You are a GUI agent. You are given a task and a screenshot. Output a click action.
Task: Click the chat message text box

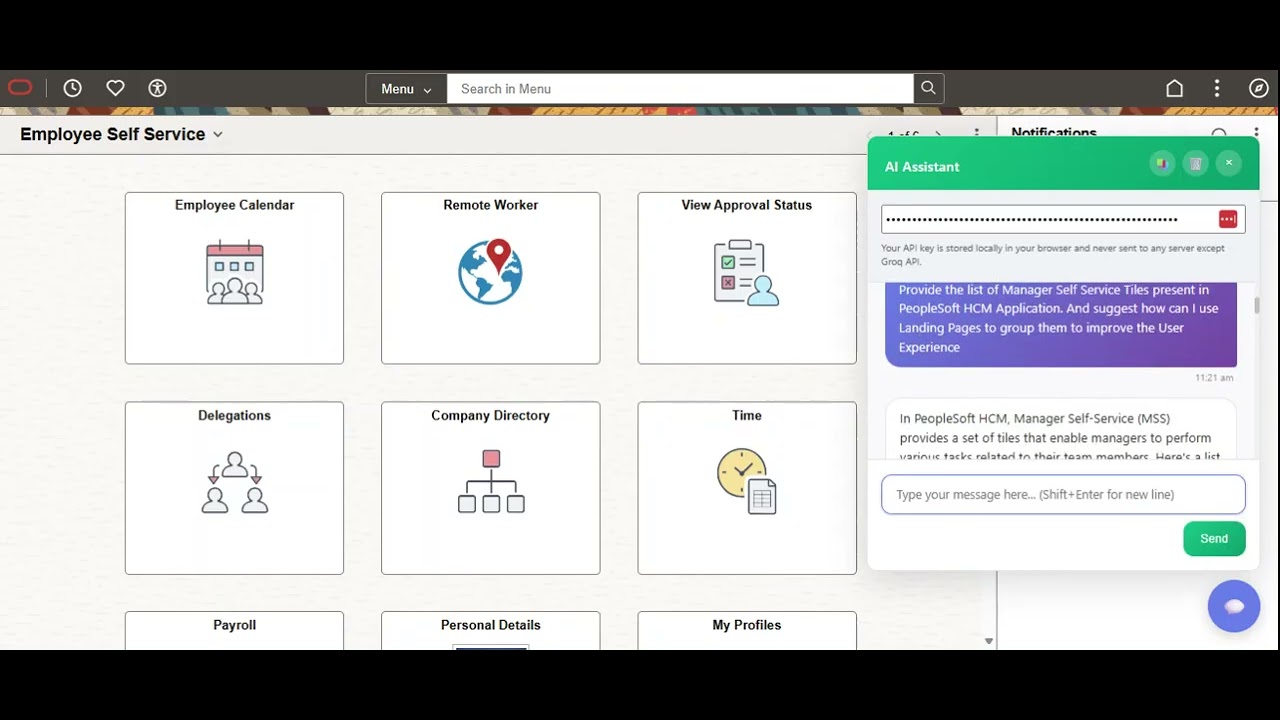pyautogui.click(x=1063, y=494)
